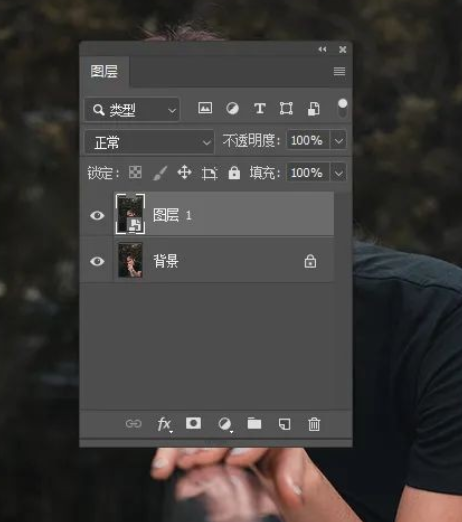This screenshot has width=462, height=522.
Task: Add layer mask icon
Action: (193, 423)
